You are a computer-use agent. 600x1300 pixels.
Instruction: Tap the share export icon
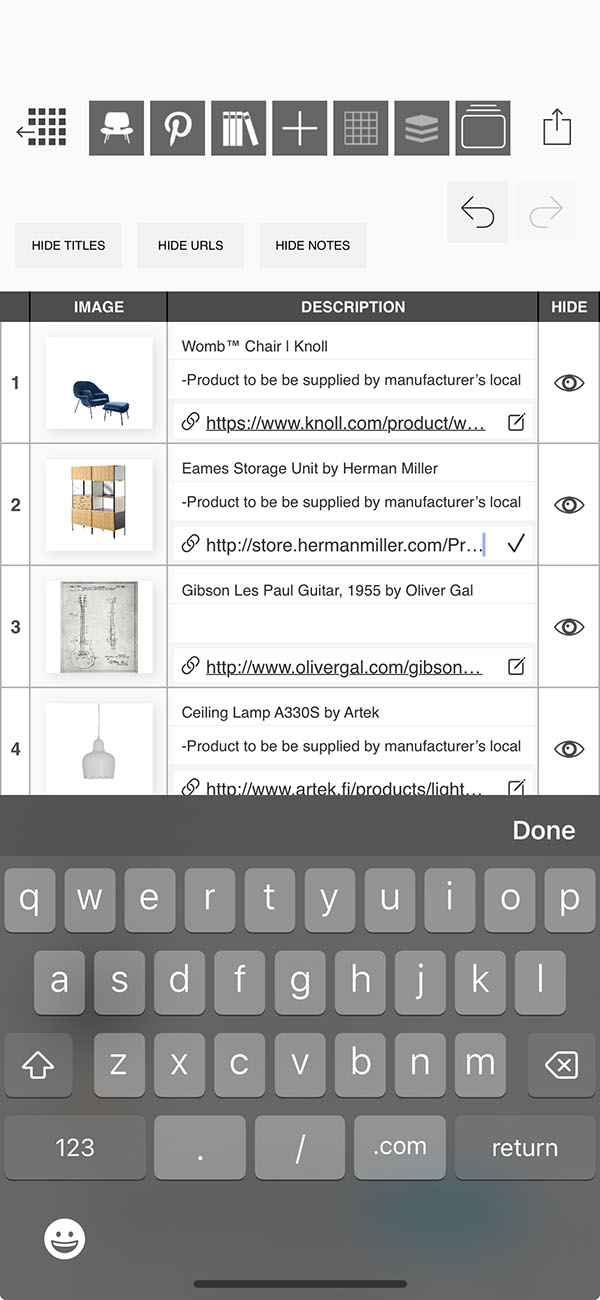point(557,128)
